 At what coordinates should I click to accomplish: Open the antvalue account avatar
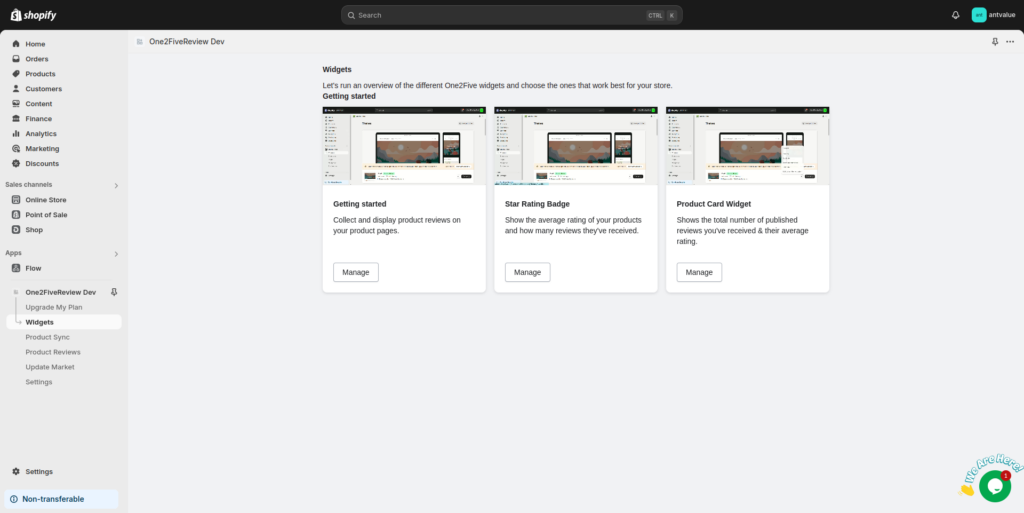point(979,15)
